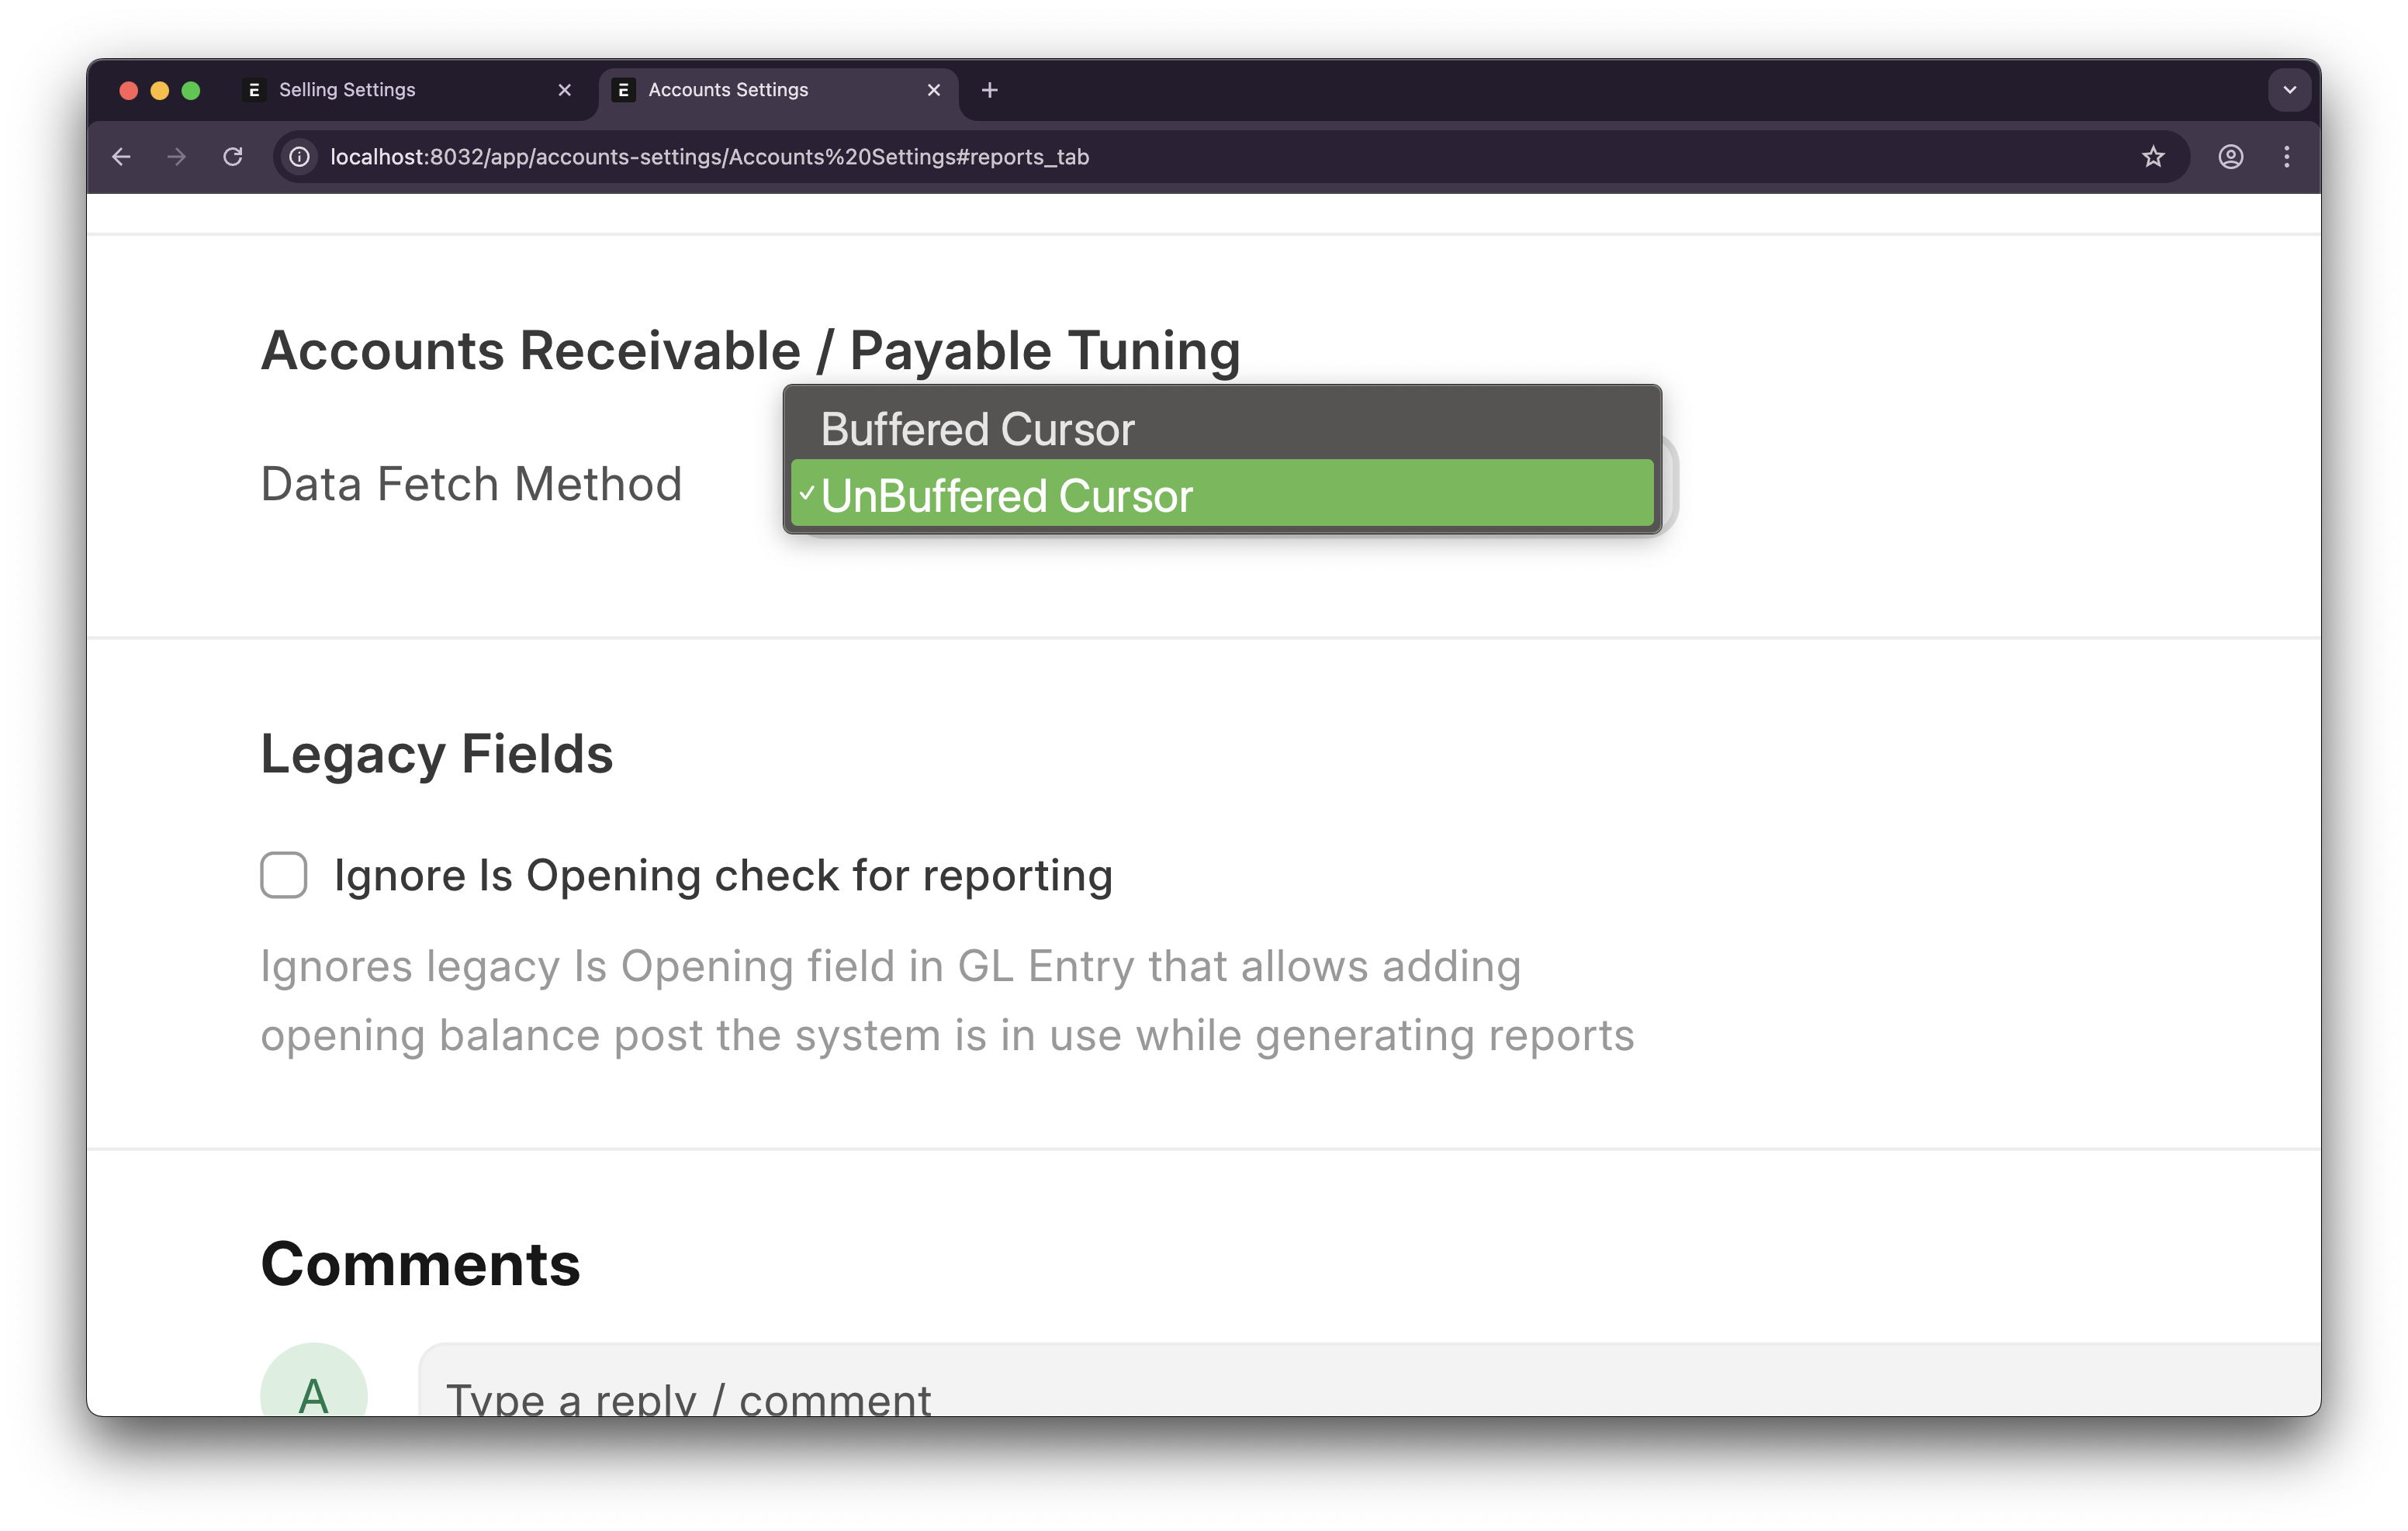
Task: Click the Selling Settings tab favicon
Action: pos(254,90)
